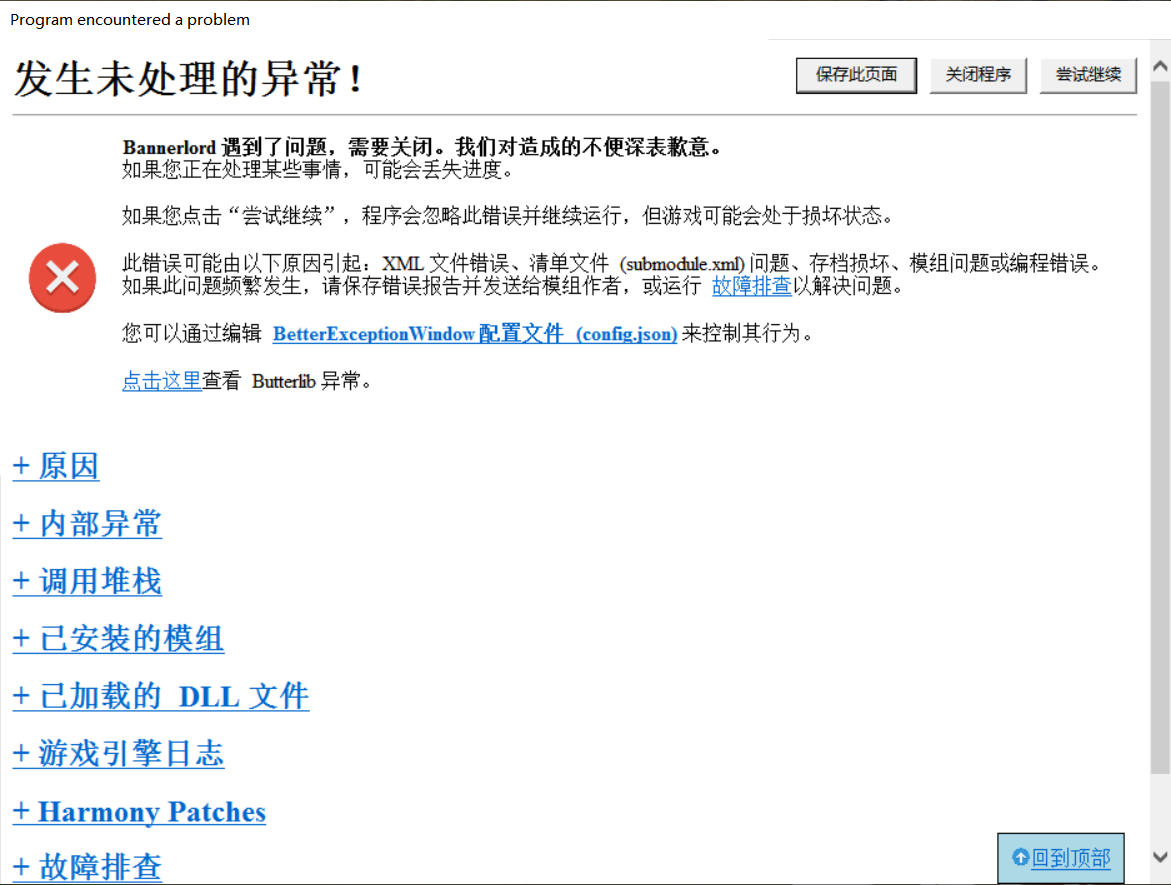Click the red error X icon
The image size is (1171, 885).
[x=63, y=278]
